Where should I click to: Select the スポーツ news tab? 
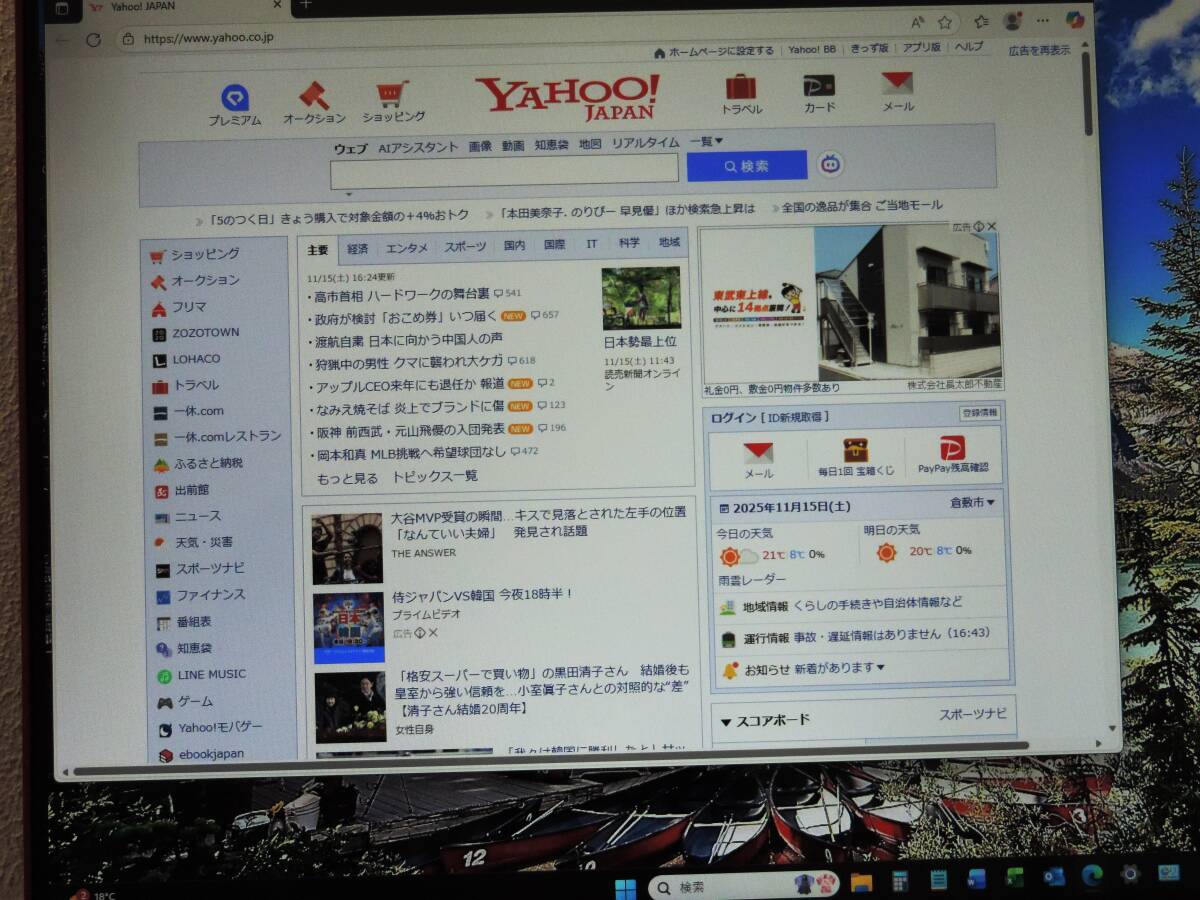coord(465,246)
